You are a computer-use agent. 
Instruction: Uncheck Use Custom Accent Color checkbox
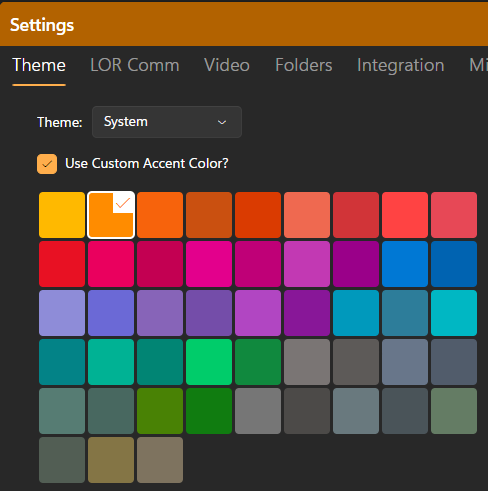tap(47, 164)
